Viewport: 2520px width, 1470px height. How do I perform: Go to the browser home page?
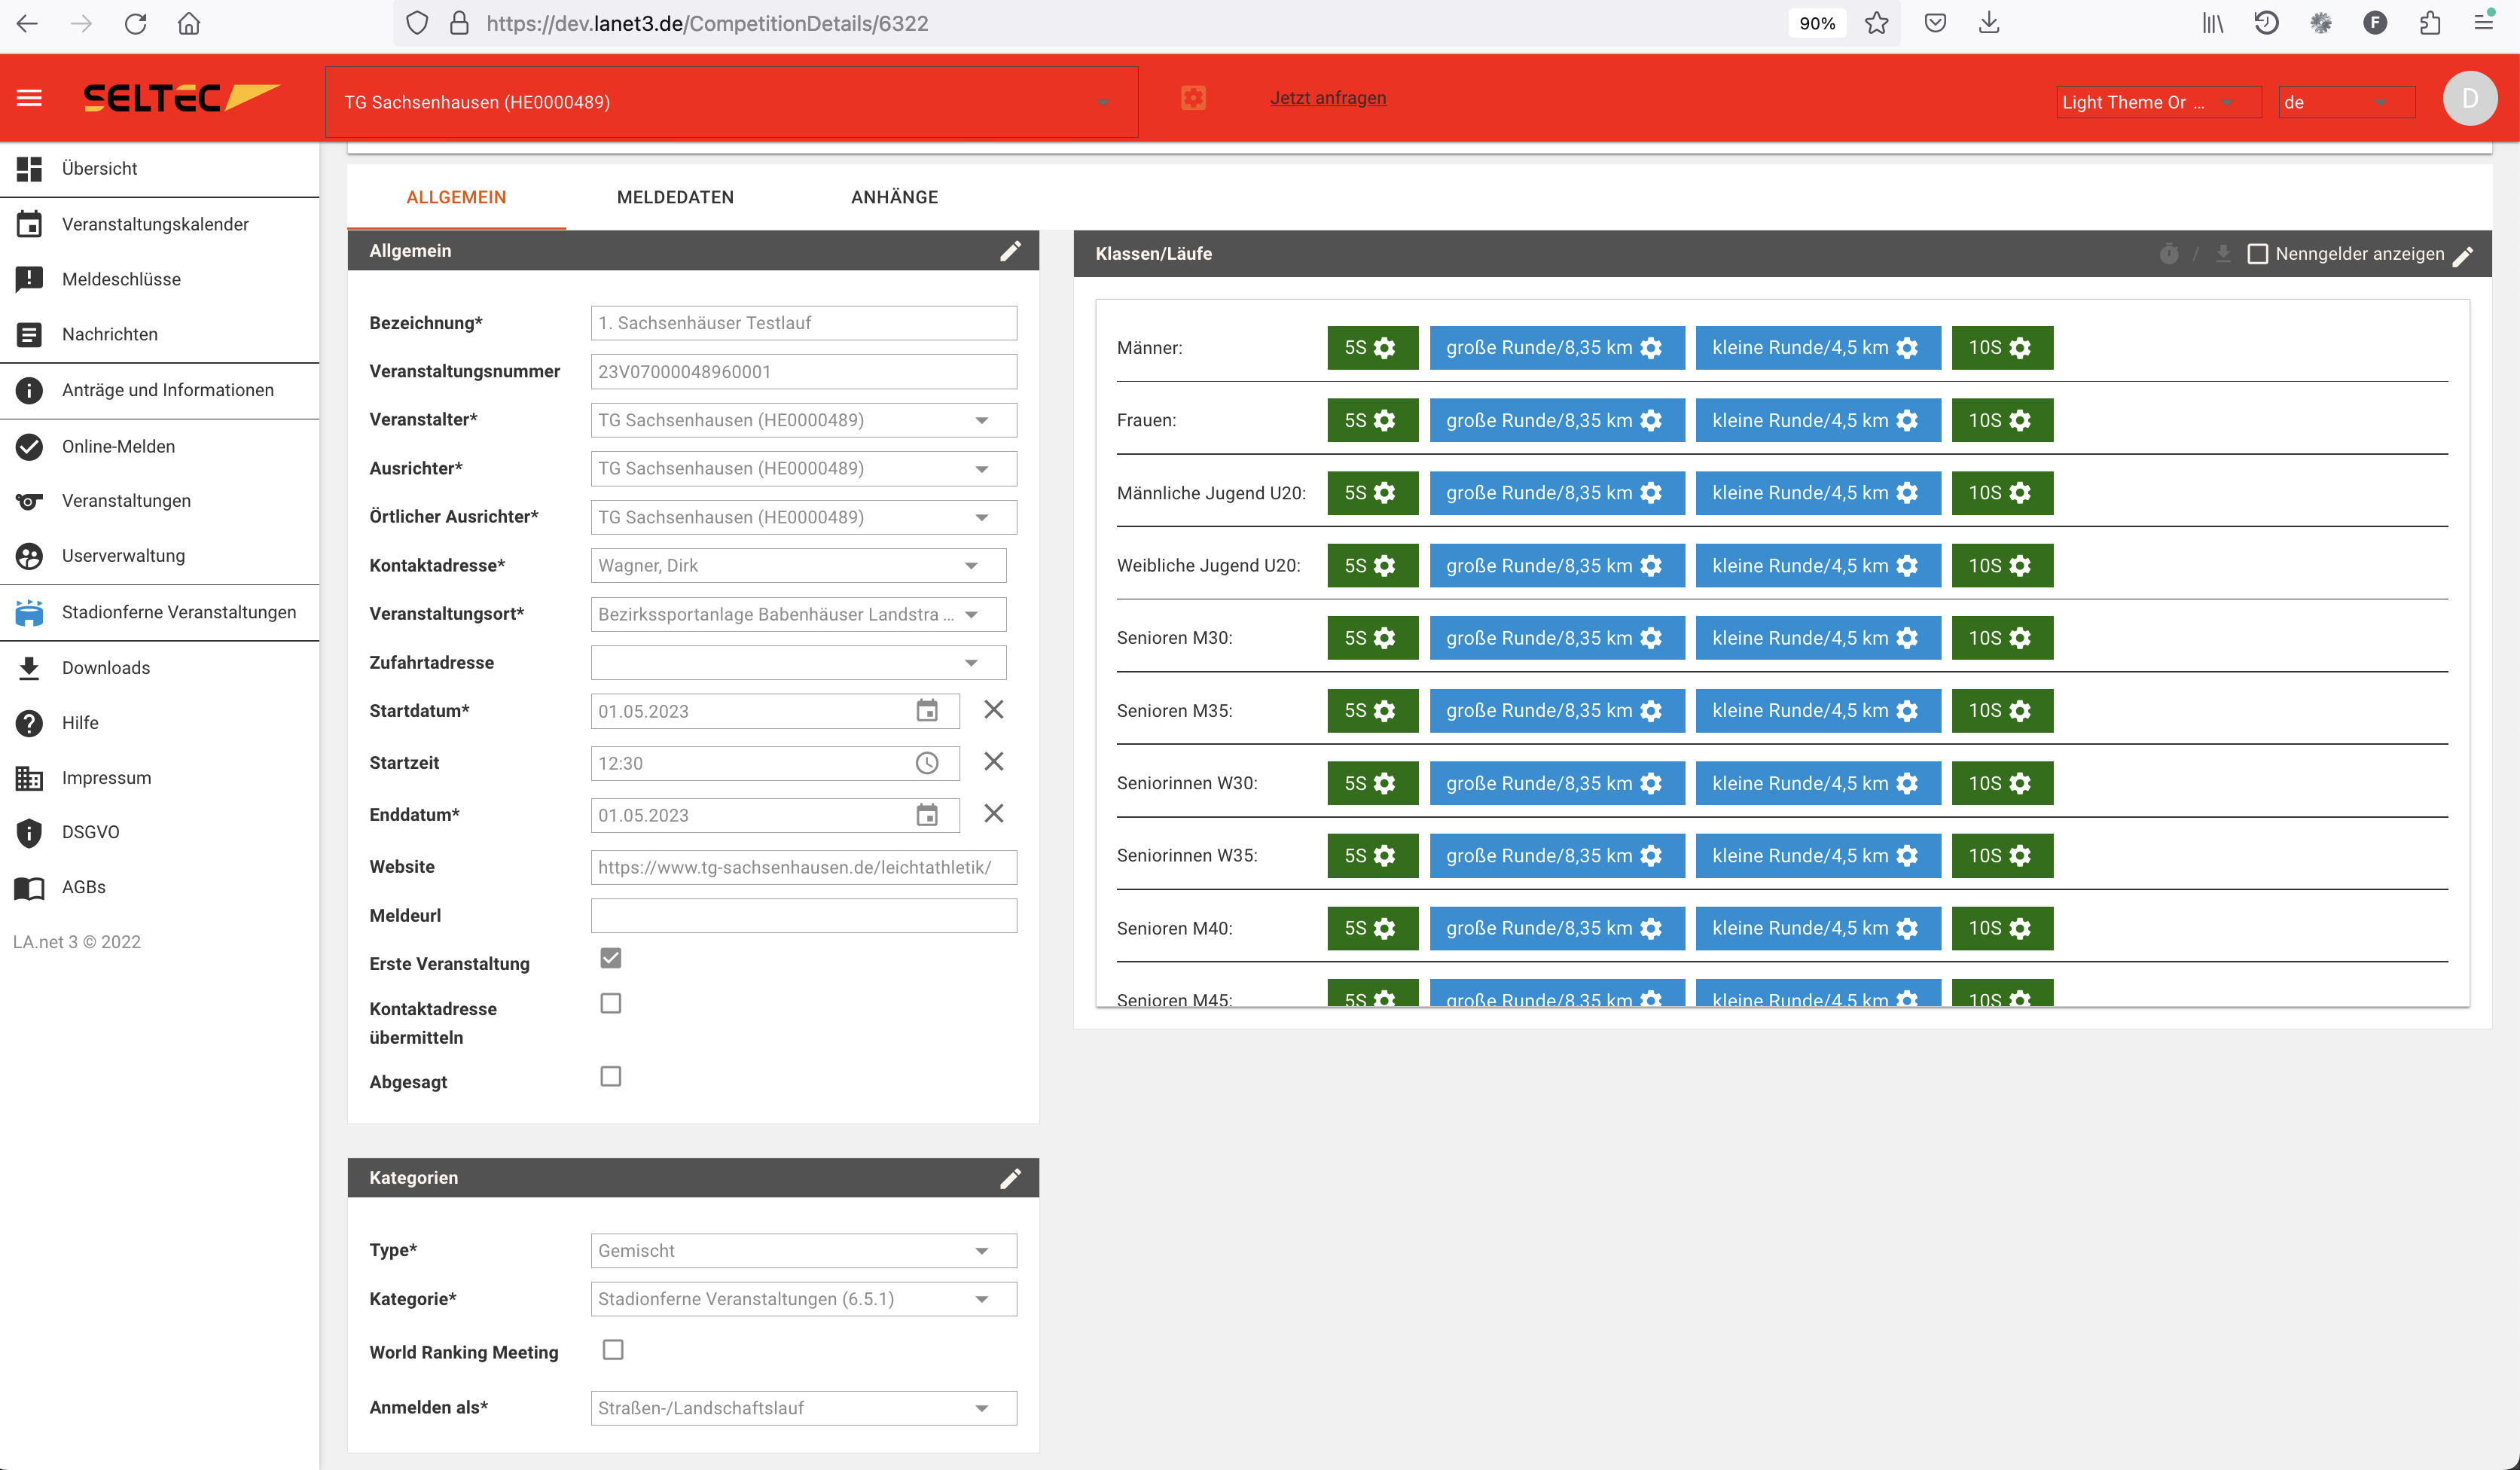(x=189, y=23)
